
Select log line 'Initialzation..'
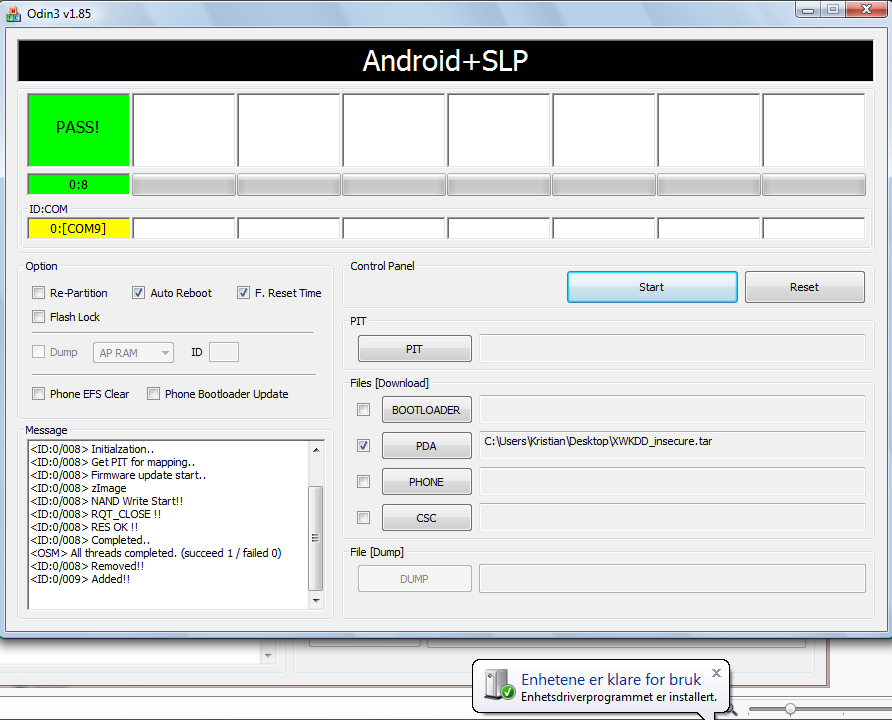point(92,449)
